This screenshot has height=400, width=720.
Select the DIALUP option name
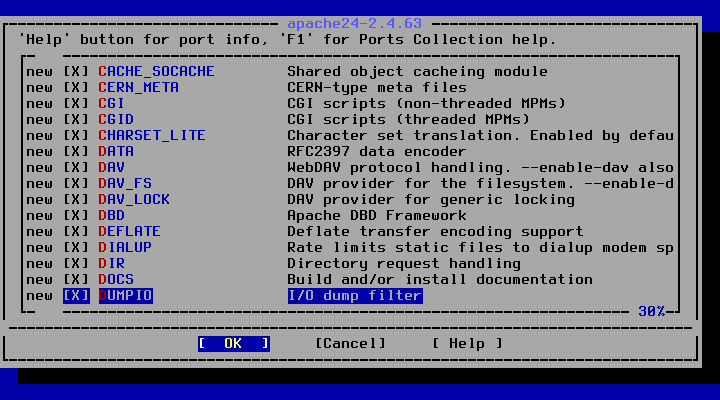click(x=125, y=248)
